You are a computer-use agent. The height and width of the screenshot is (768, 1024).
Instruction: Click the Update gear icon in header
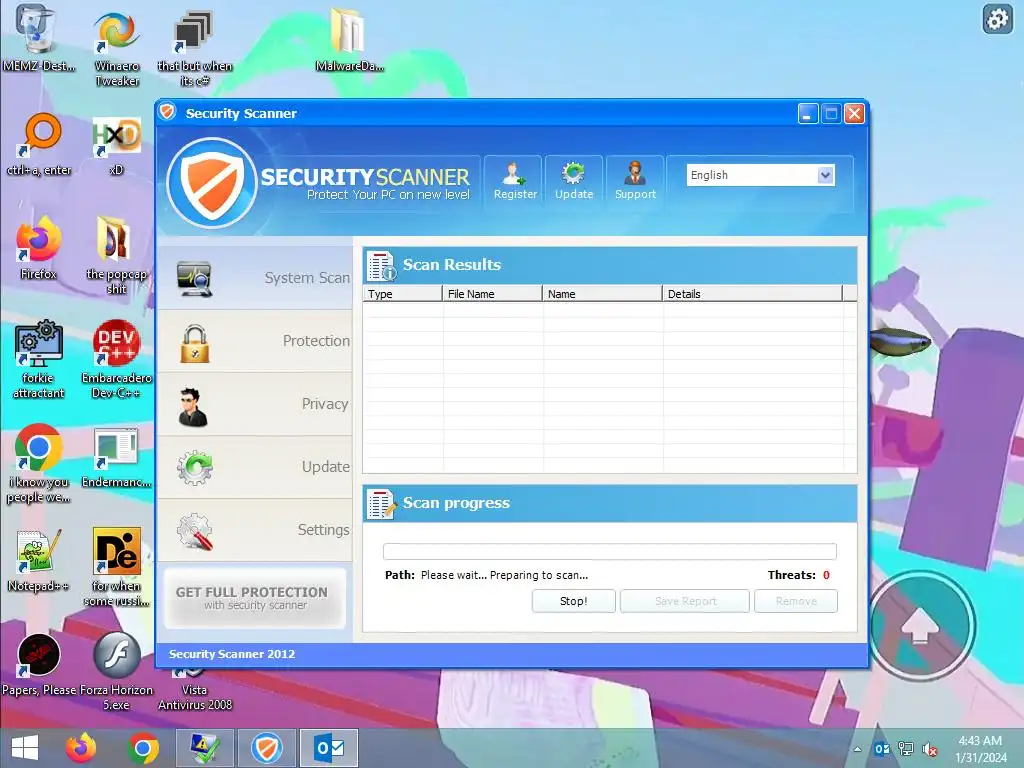click(x=574, y=182)
